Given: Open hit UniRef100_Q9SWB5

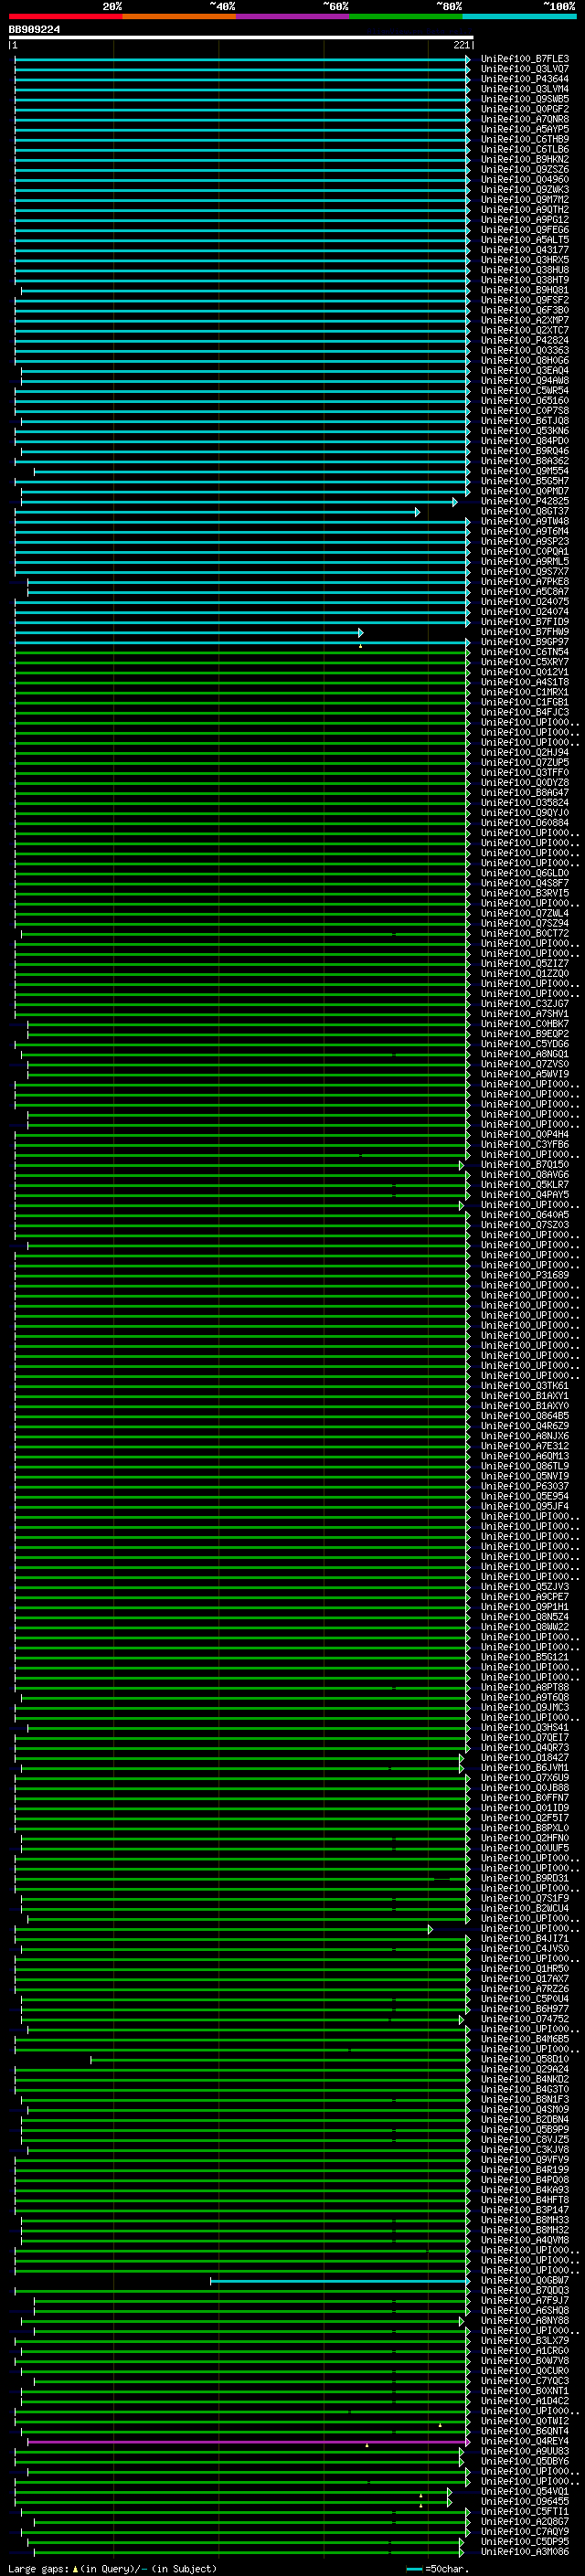Looking at the screenshot, I should pos(525,99).
